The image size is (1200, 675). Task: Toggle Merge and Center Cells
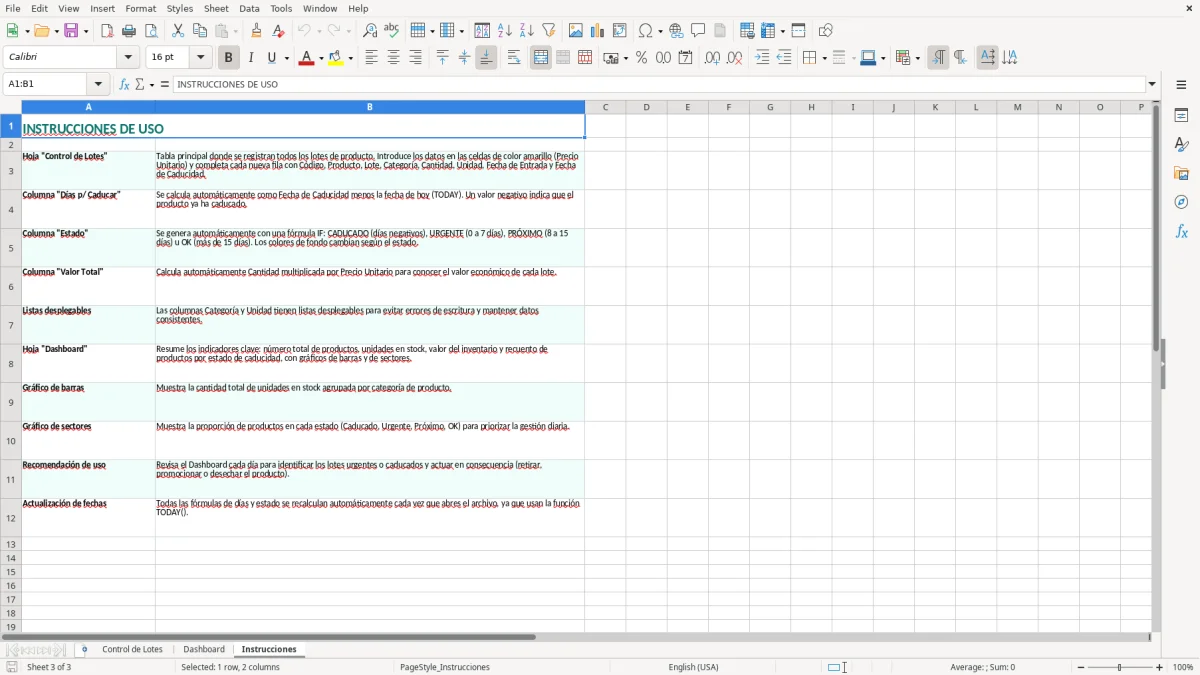[x=541, y=58]
